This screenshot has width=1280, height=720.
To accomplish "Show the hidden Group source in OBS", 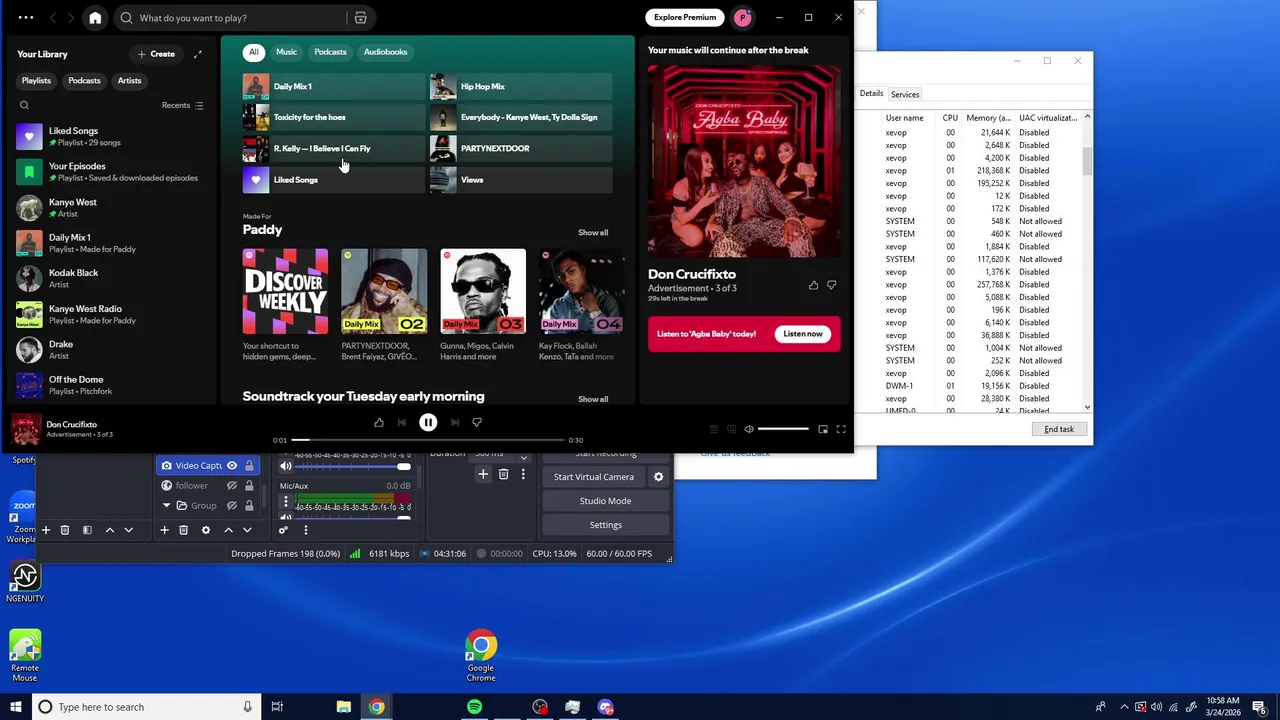I will click(x=232, y=506).
